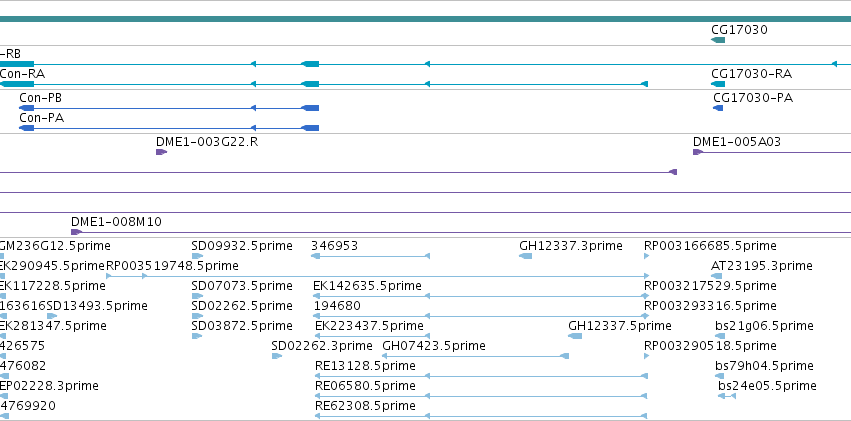Select the DME1-003G22.R purple arrow glyph
Screen dimensions: 851x421
161,152
